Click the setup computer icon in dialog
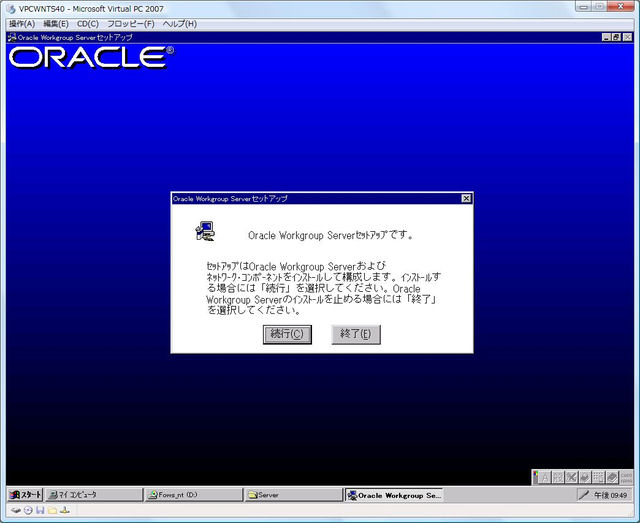The width and height of the screenshot is (640, 523). coord(205,231)
